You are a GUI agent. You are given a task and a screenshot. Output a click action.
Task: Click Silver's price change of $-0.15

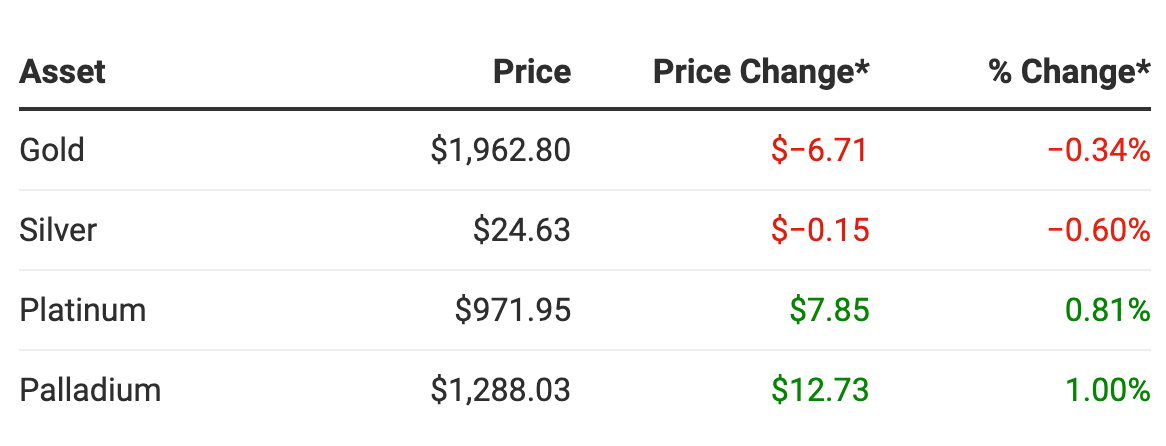(820, 231)
